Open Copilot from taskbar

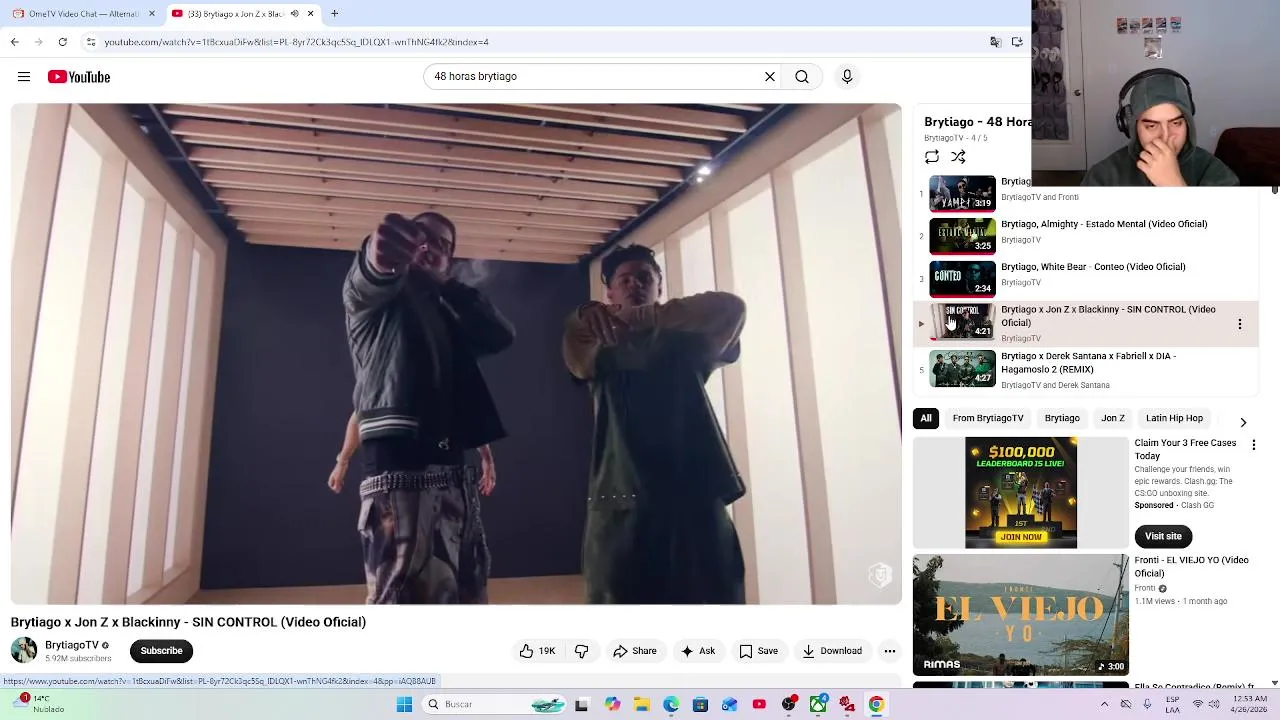click(x=612, y=704)
